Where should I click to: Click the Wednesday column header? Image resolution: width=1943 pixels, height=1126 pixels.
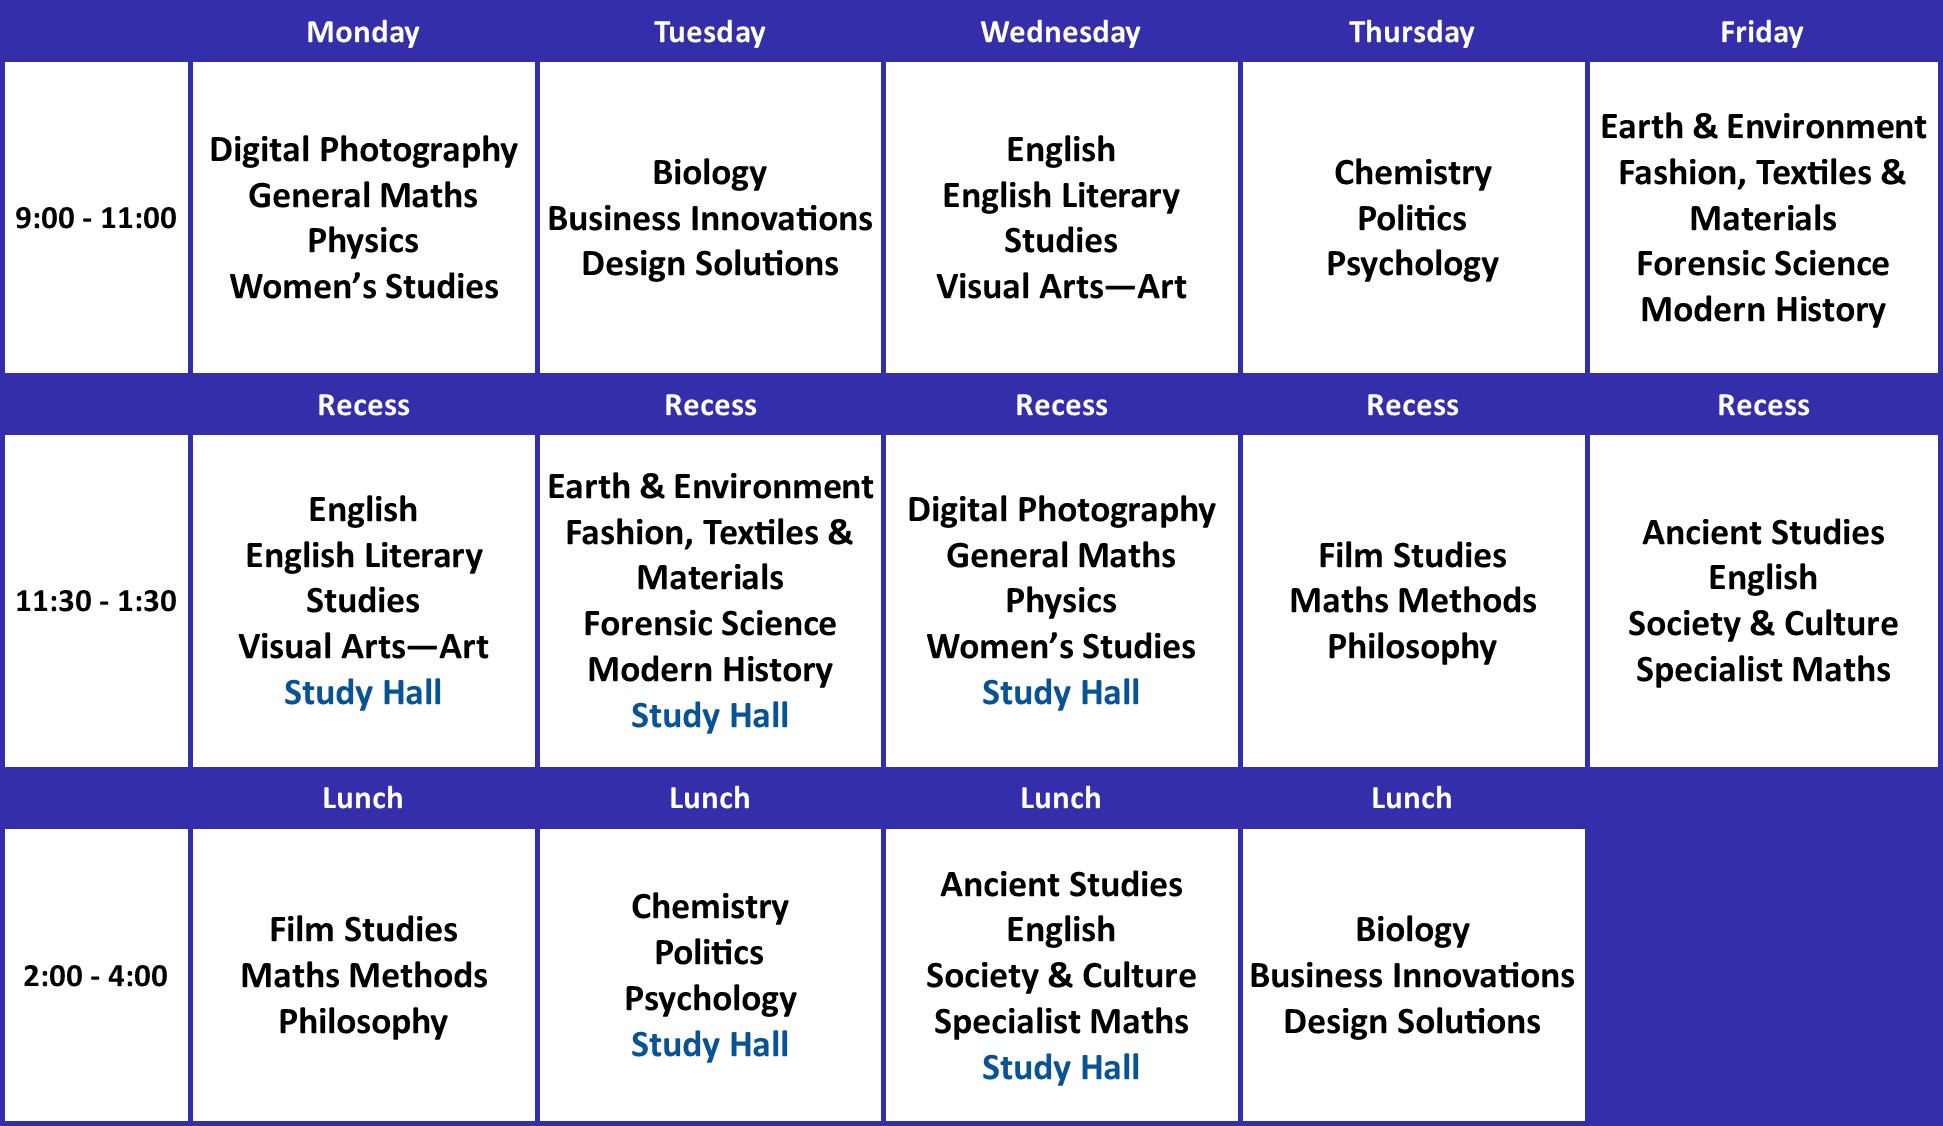(x=1060, y=32)
